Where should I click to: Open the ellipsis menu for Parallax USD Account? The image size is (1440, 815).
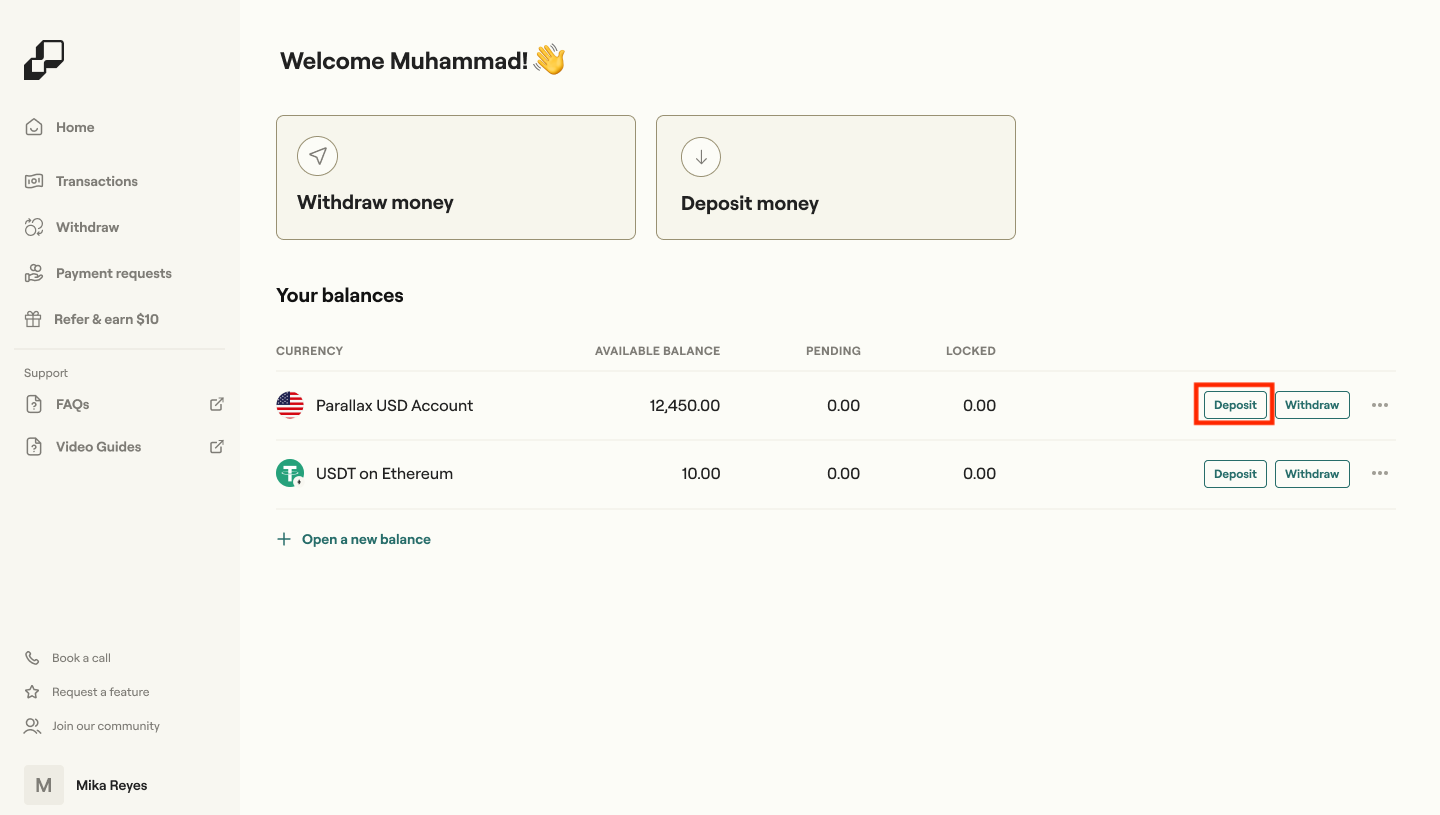1380,405
